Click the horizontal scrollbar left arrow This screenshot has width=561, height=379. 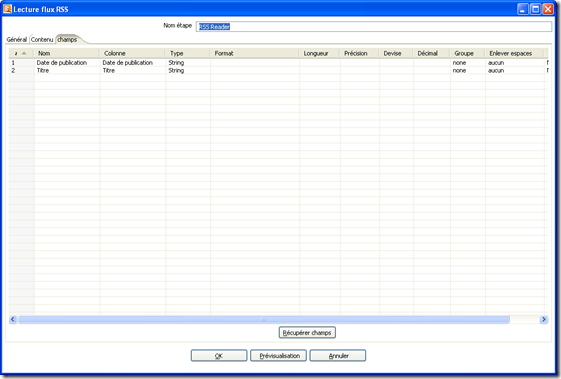click(x=13, y=319)
